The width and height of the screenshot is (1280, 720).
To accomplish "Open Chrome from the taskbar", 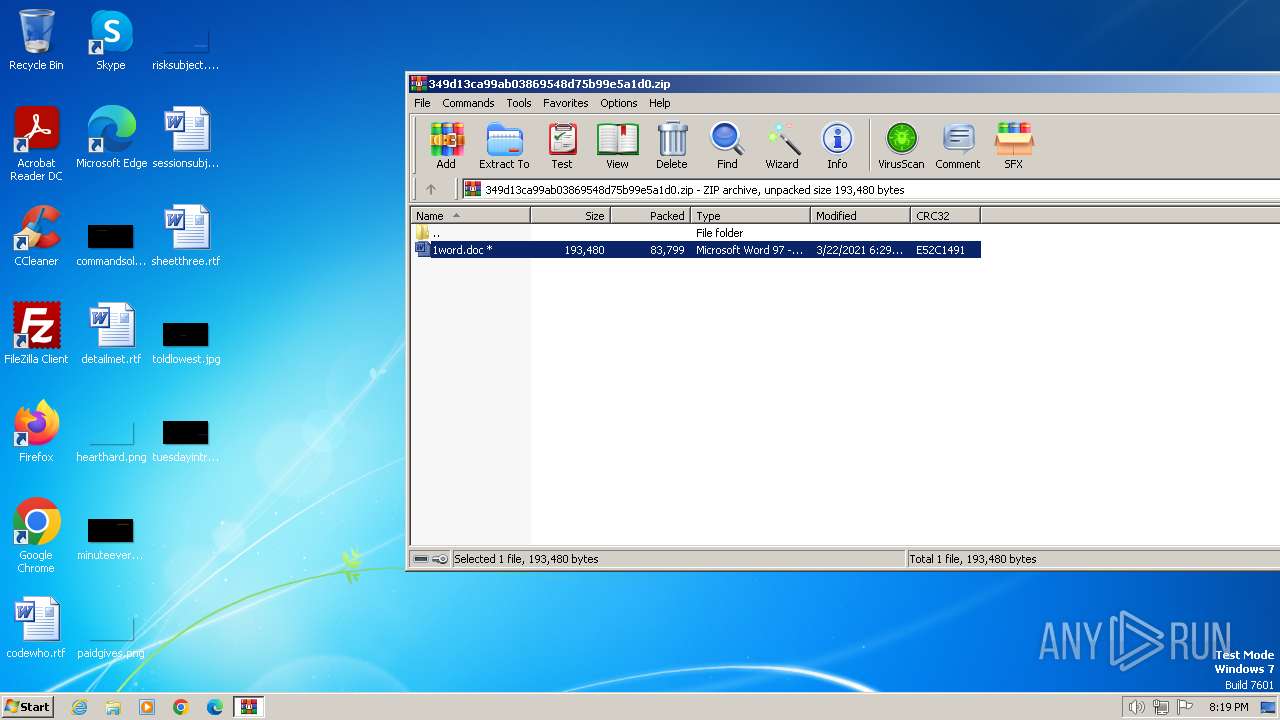I will click(x=181, y=707).
